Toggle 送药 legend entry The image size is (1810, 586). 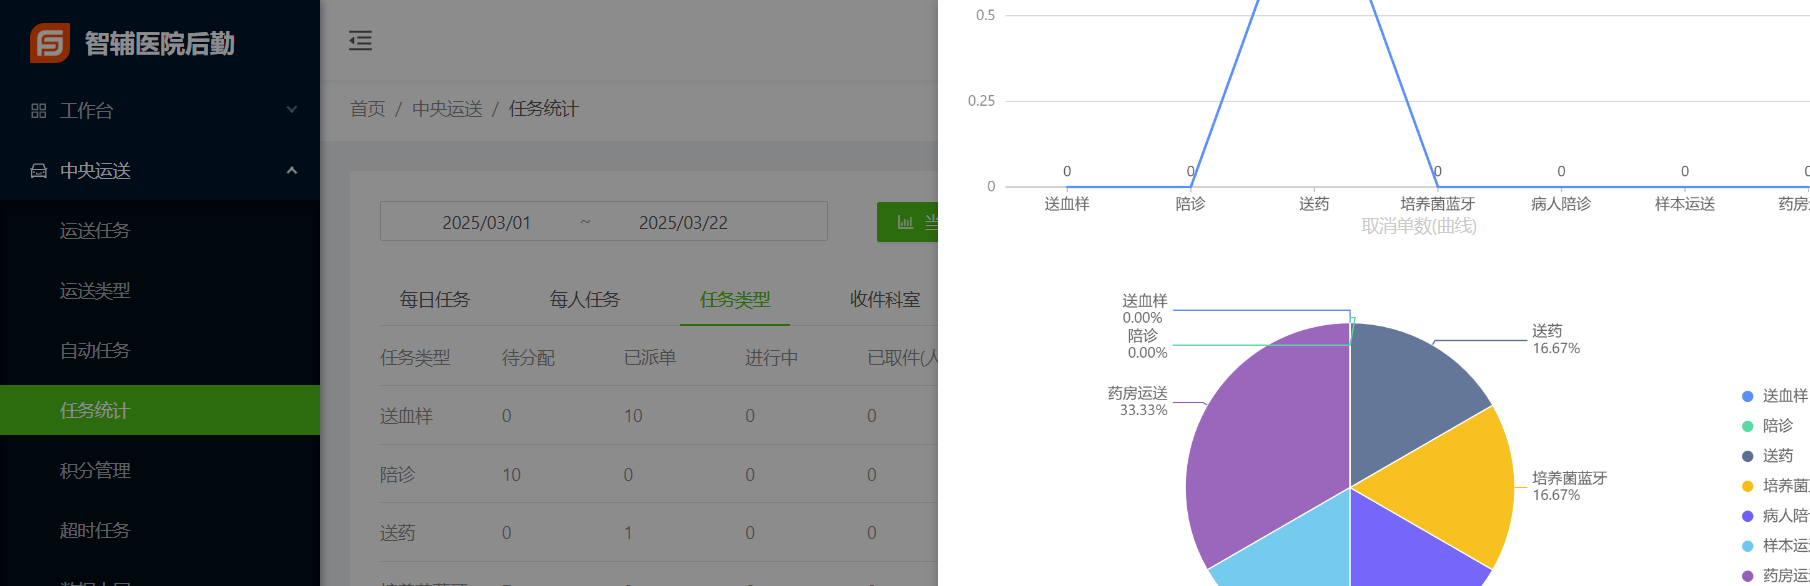1768,456
